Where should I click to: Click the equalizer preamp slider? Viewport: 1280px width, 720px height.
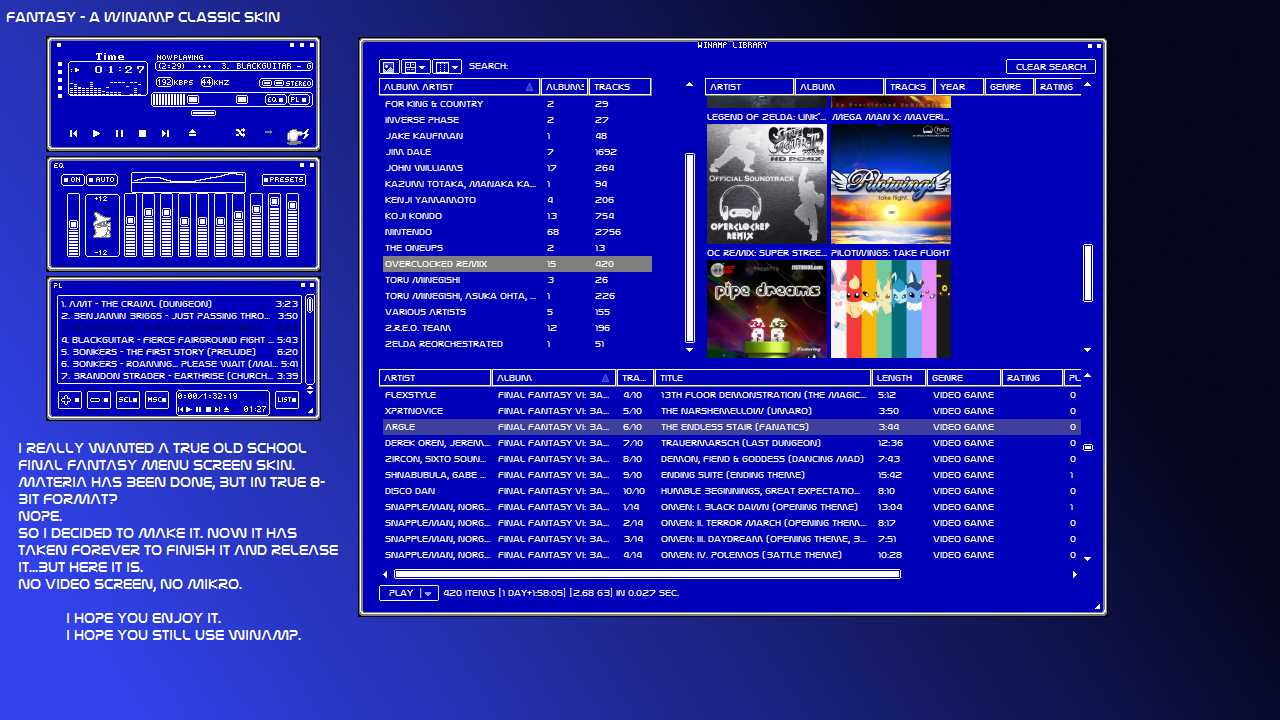[x=73, y=225]
